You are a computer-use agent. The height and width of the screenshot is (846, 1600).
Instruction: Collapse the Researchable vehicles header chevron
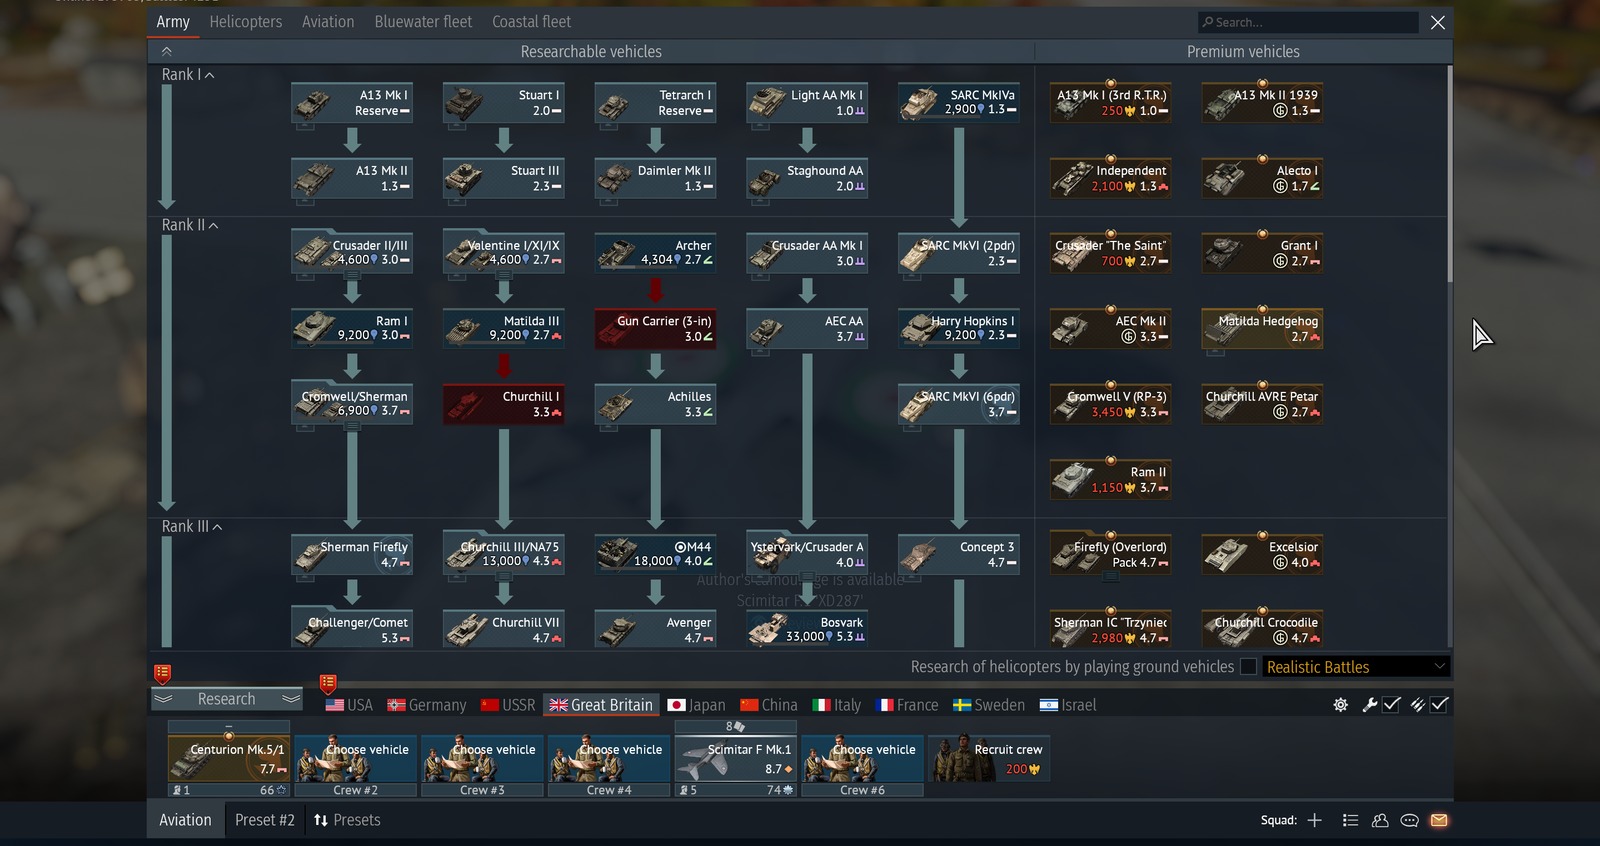coord(167,51)
